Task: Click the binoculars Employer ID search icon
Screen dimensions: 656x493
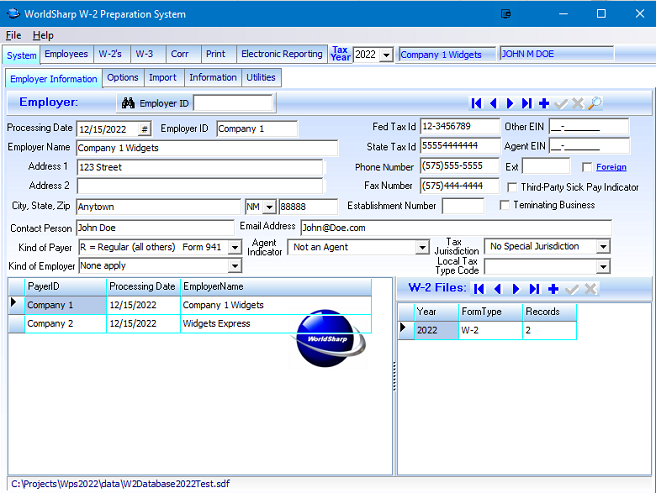Action: pyautogui.click(x=128, y=103)
